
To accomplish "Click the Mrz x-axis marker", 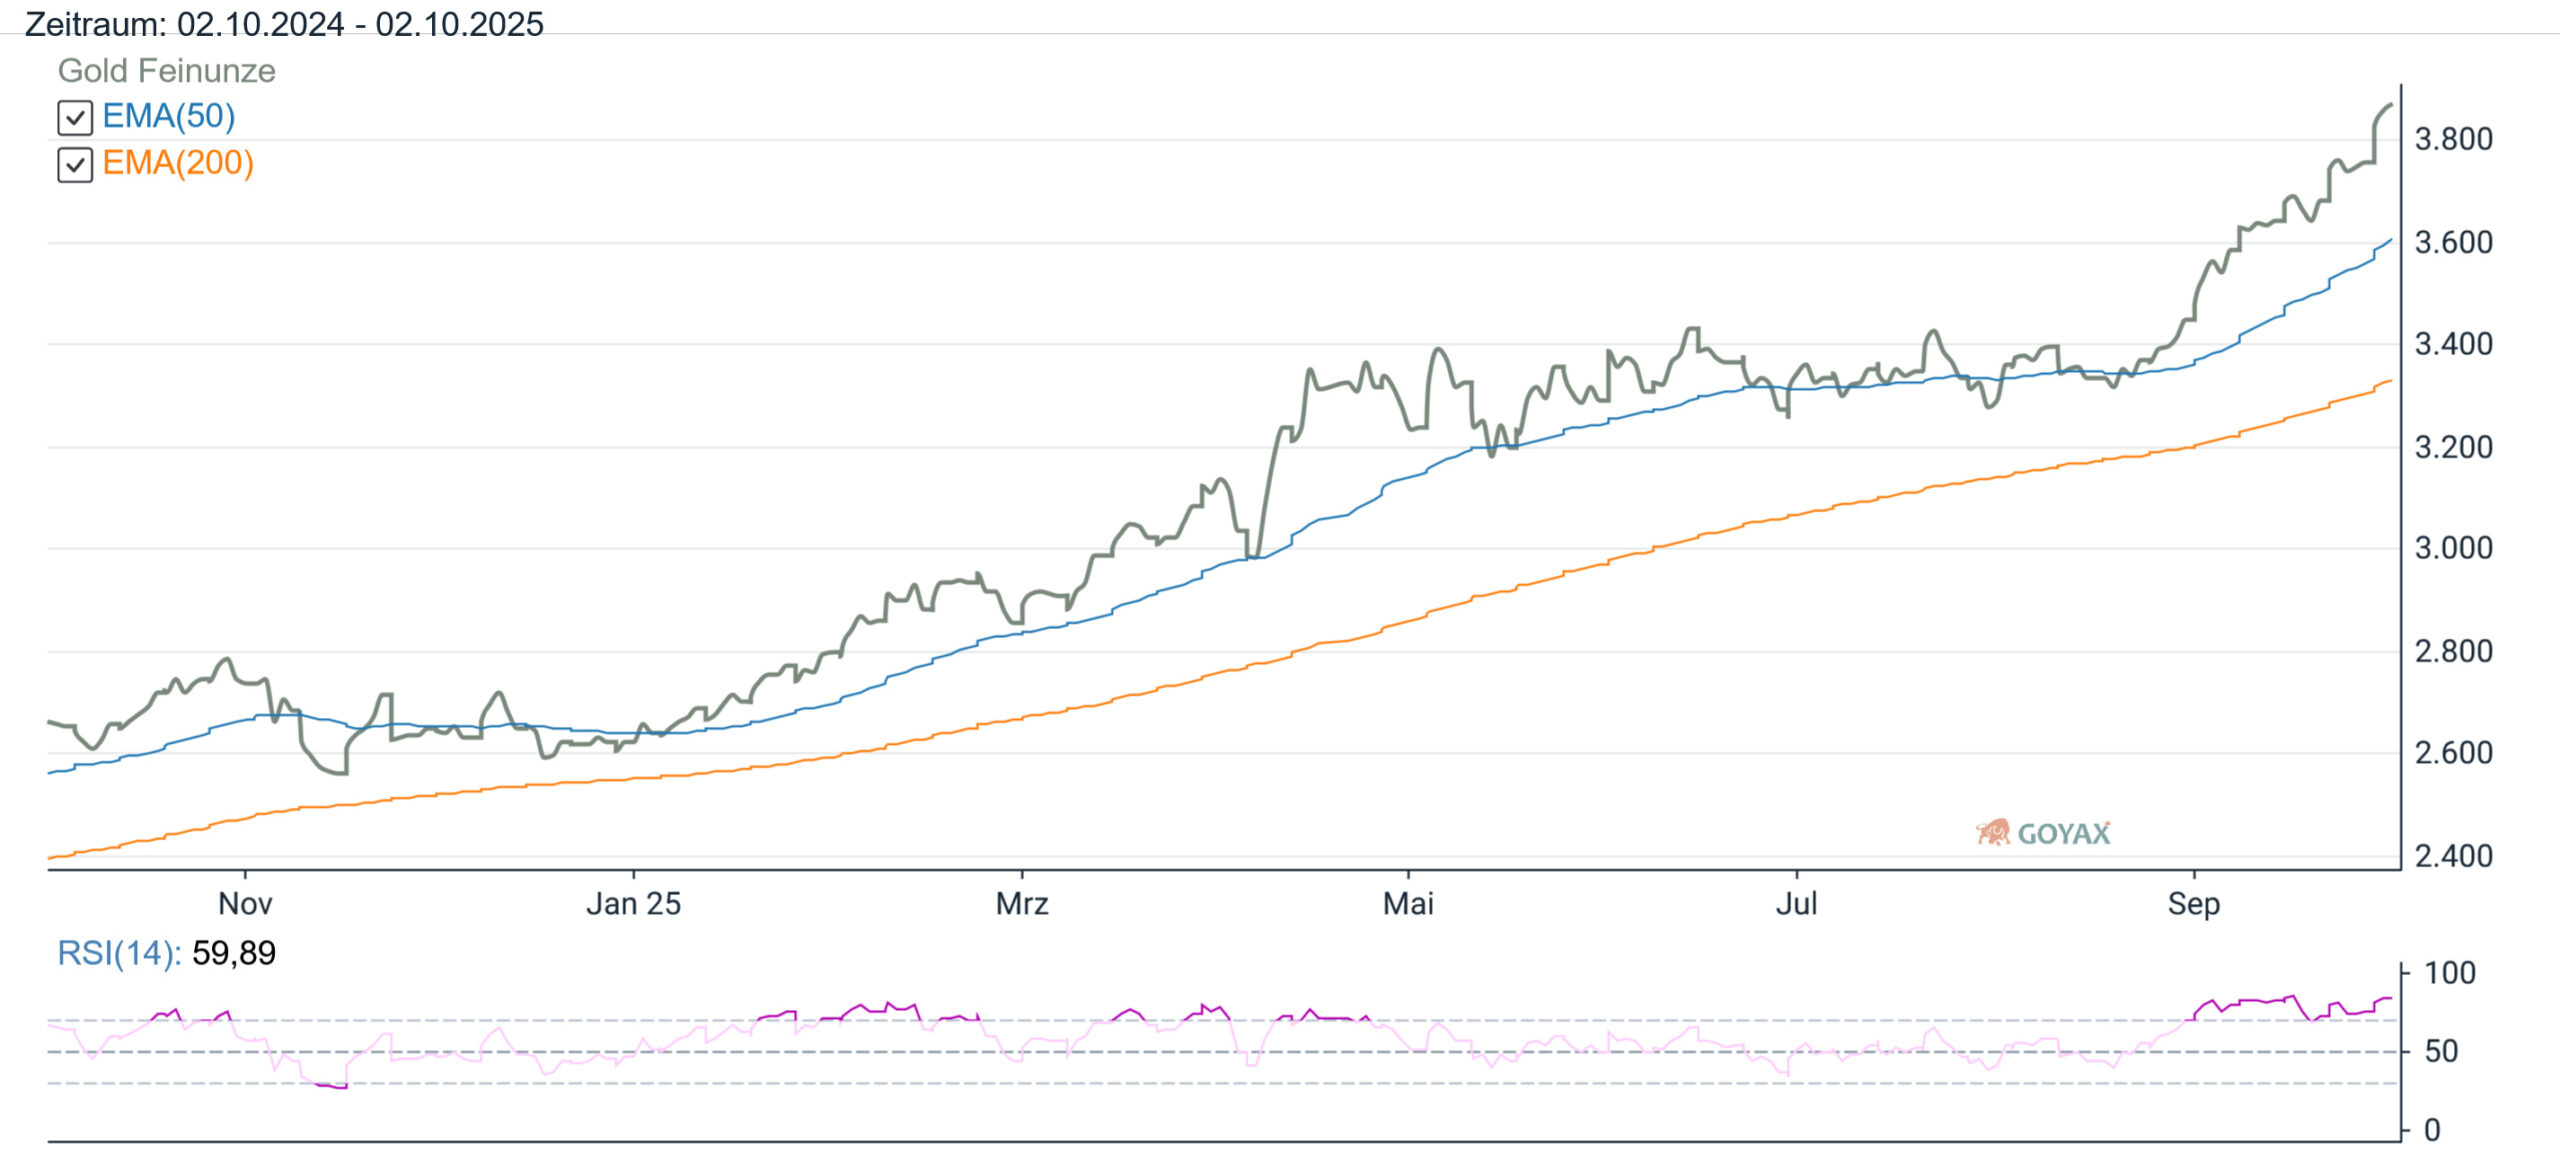I will 1022,904.
